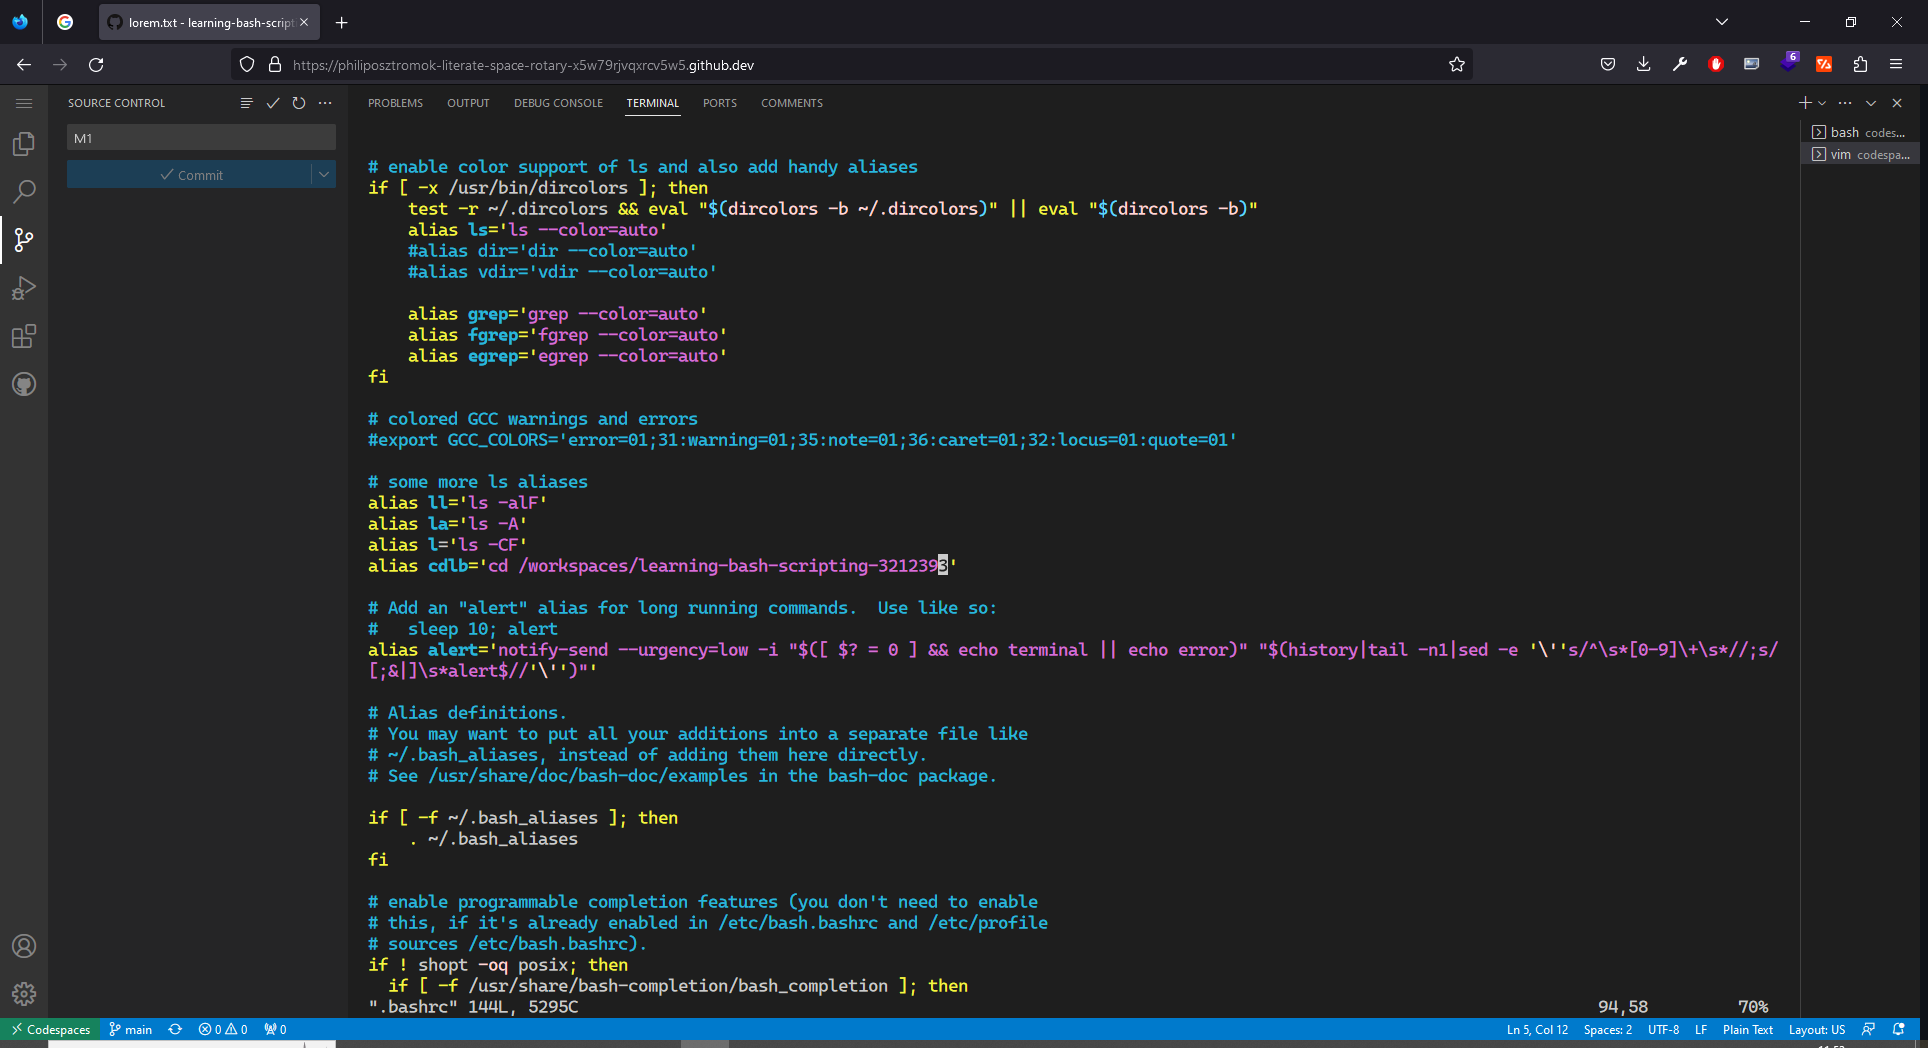Expand the Commit button dropdown arrow
Image resolution: width=1928 pixels, height=1048 pixels.
click(x=324, y=174)
